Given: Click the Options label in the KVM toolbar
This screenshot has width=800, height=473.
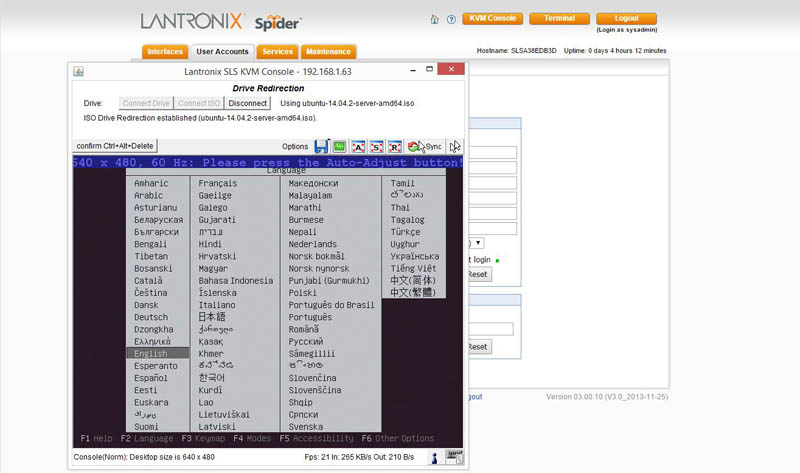Looking at the screenshot, I should coord(295,147).
